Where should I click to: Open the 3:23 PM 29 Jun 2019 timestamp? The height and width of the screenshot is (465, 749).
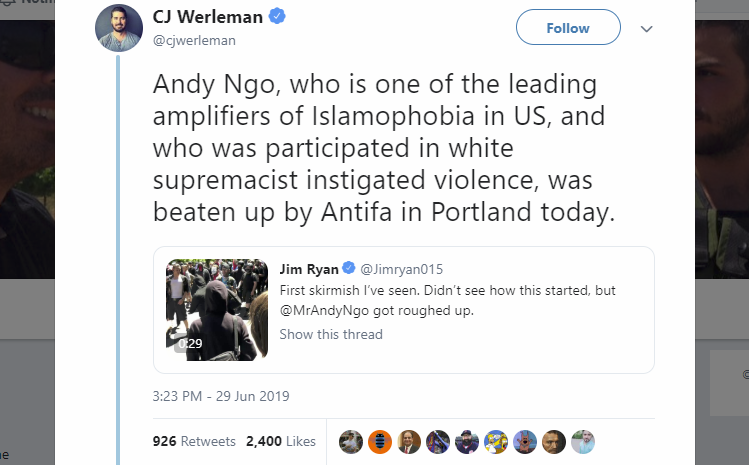221,396
